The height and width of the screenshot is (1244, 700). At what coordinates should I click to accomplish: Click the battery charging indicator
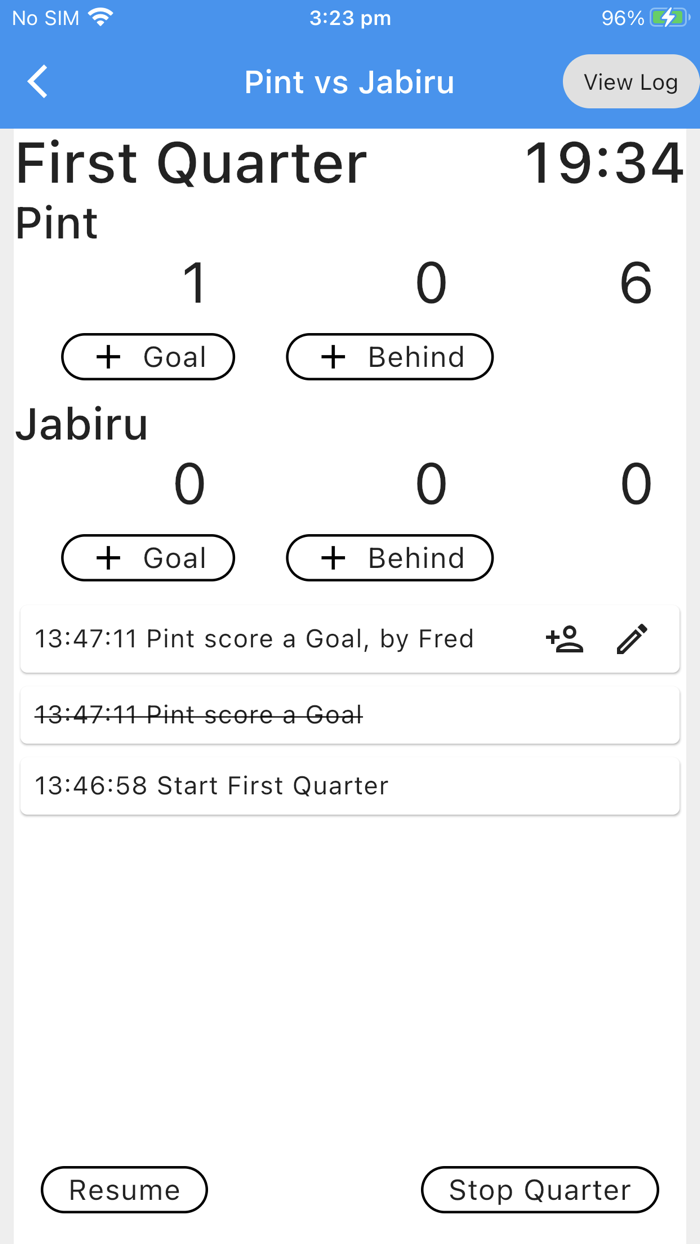pos(668,16)
